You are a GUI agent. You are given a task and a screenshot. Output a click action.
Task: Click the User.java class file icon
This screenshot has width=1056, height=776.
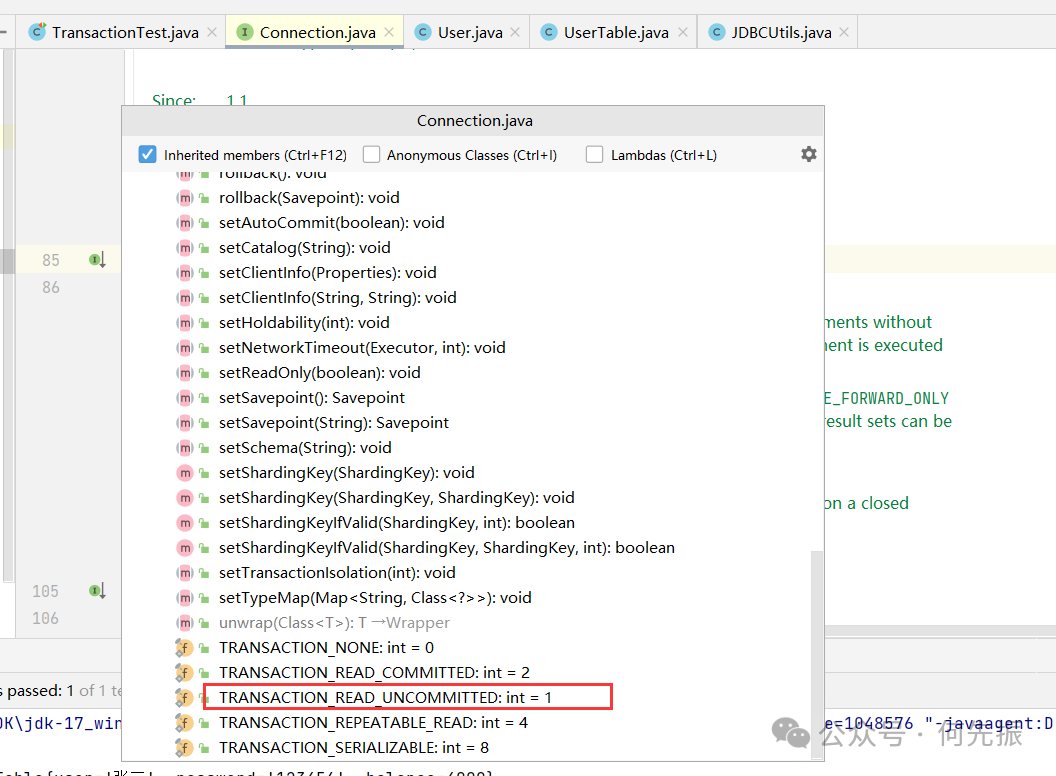click(423, 32)
